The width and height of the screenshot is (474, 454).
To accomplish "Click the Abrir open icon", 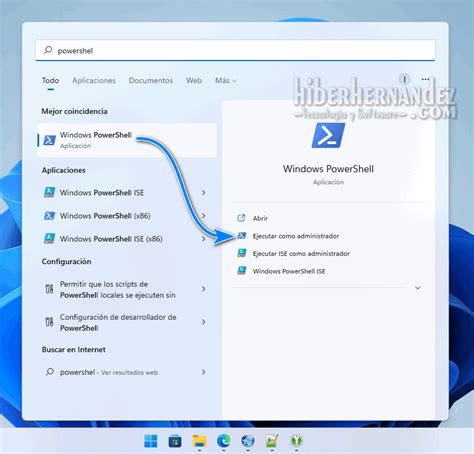I will [x=241, y=218].
